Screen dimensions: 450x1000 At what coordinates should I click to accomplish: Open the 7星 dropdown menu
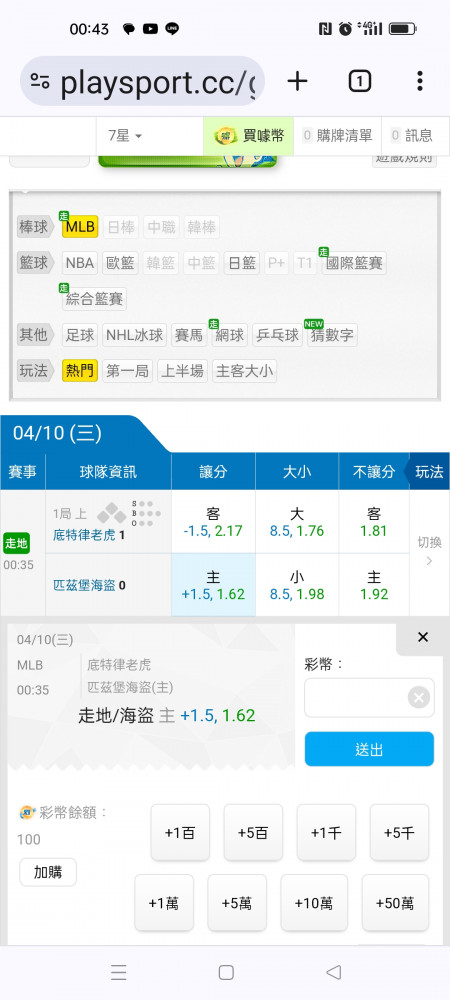[125, 135]
